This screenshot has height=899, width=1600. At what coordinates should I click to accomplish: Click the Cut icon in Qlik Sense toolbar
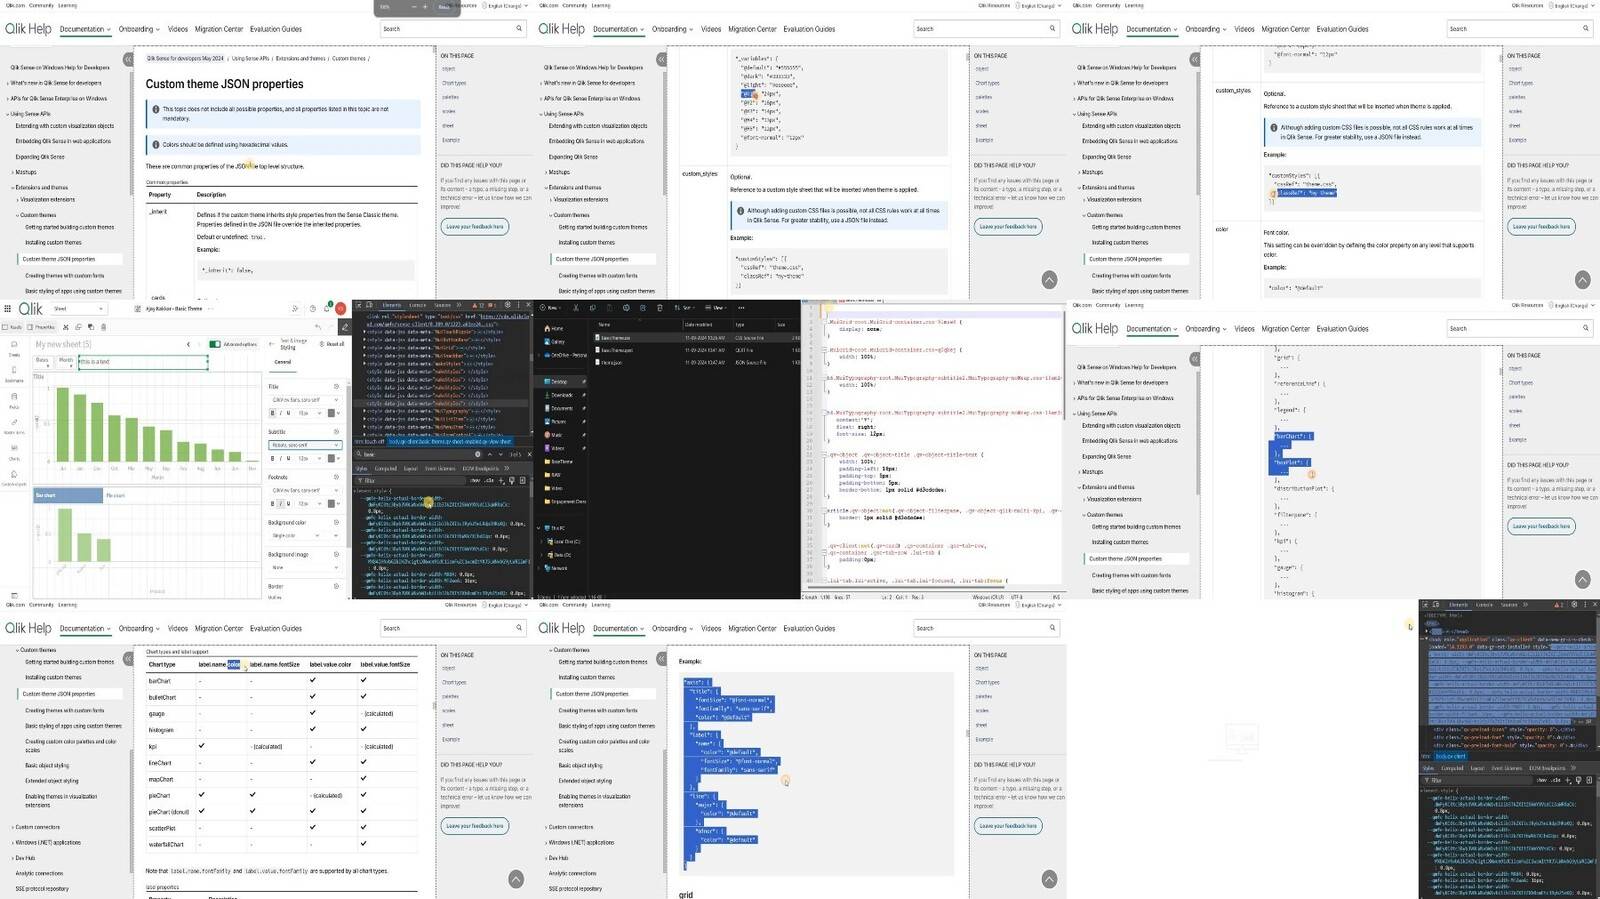click(x=66, y=327)
